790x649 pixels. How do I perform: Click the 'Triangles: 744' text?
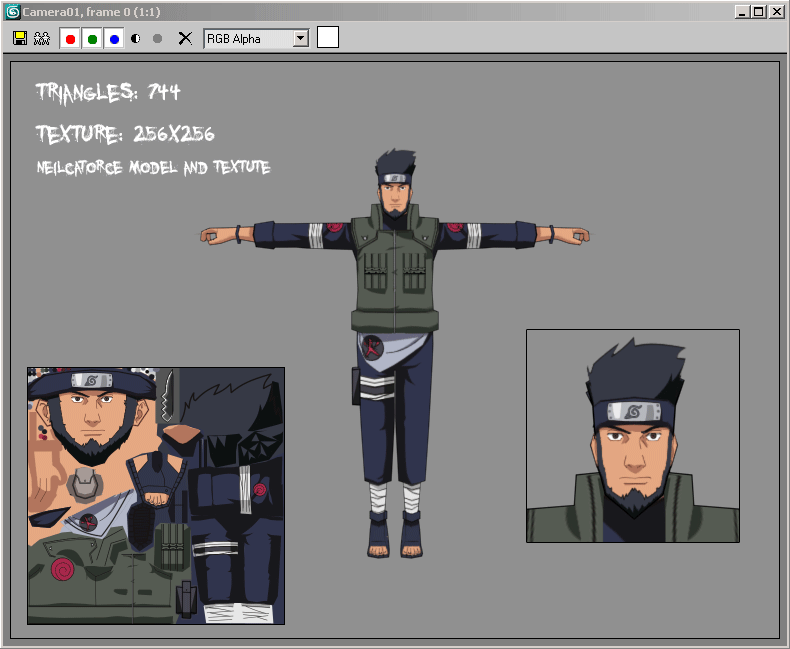(x=108, y=93)
